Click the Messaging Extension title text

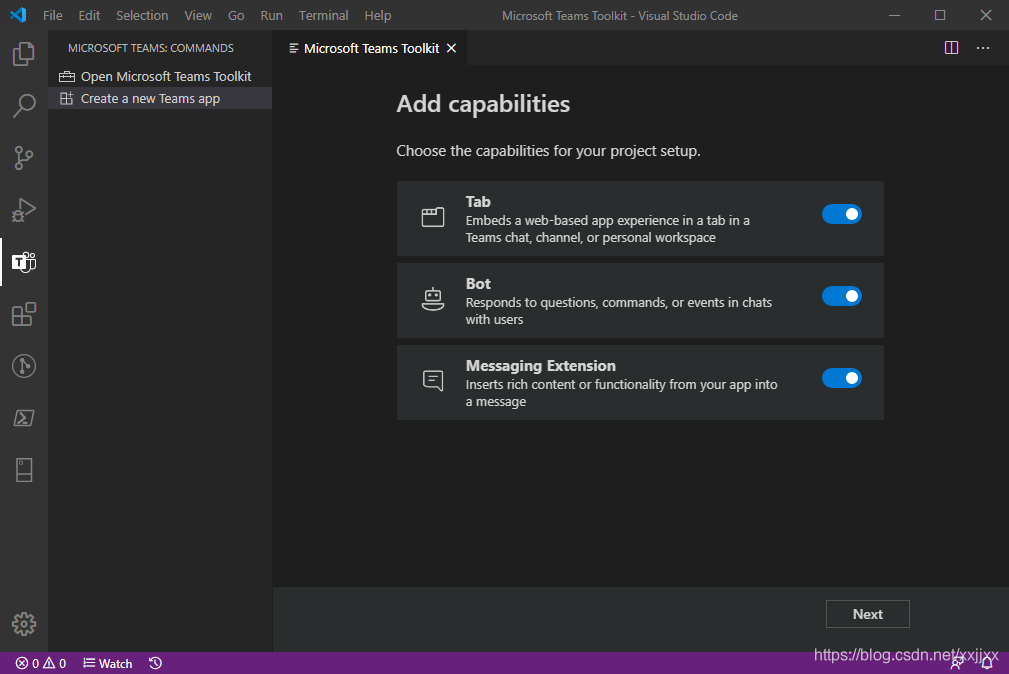[x=541, y=366]
